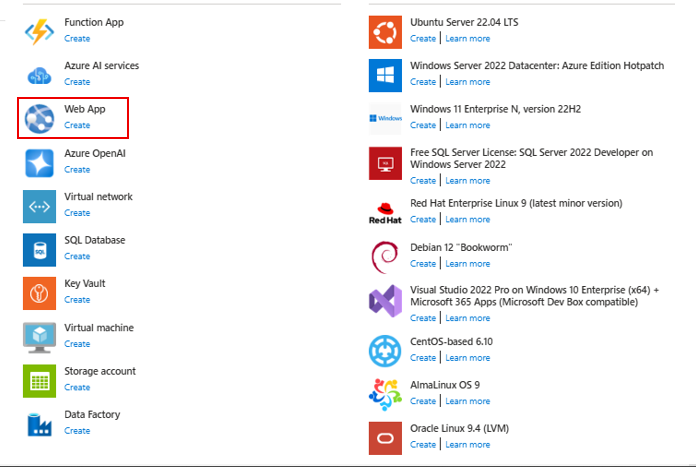Click the Azure OpenAI title text
Image resolution: width=696 pixels, height=467 pixels.
click(x=95, y=154)
